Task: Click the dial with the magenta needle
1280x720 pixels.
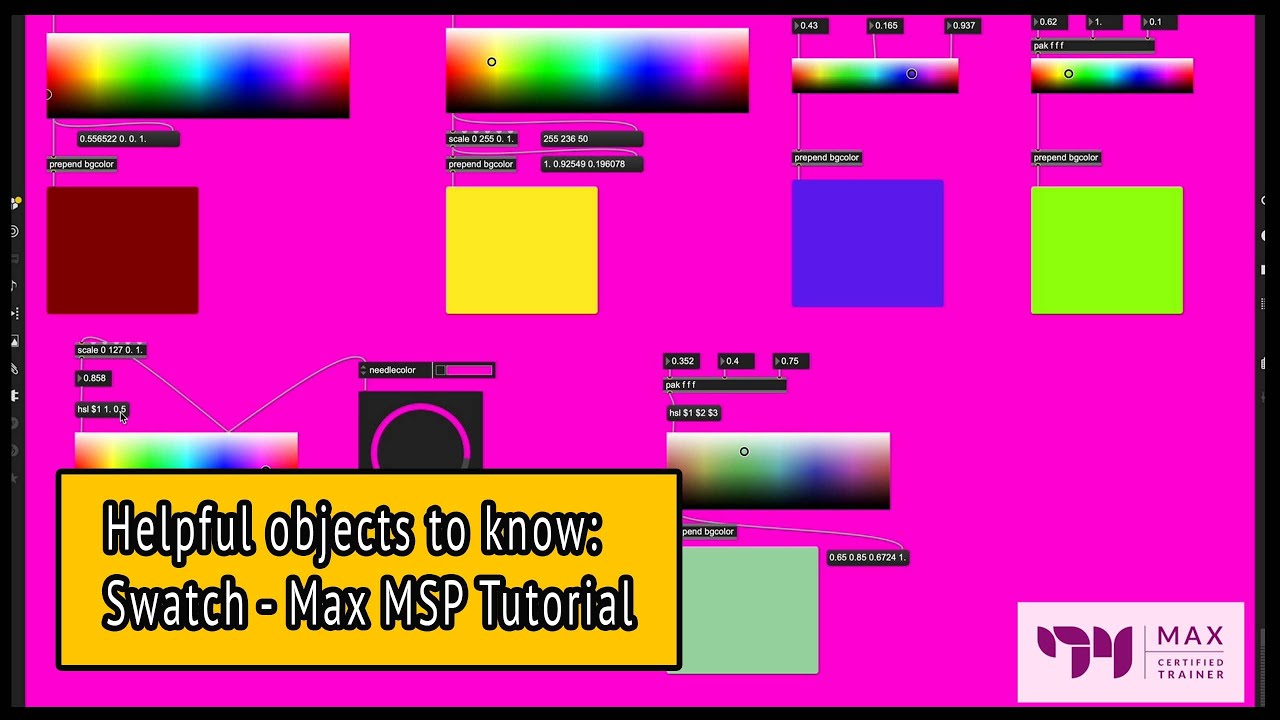Action: 420,431
